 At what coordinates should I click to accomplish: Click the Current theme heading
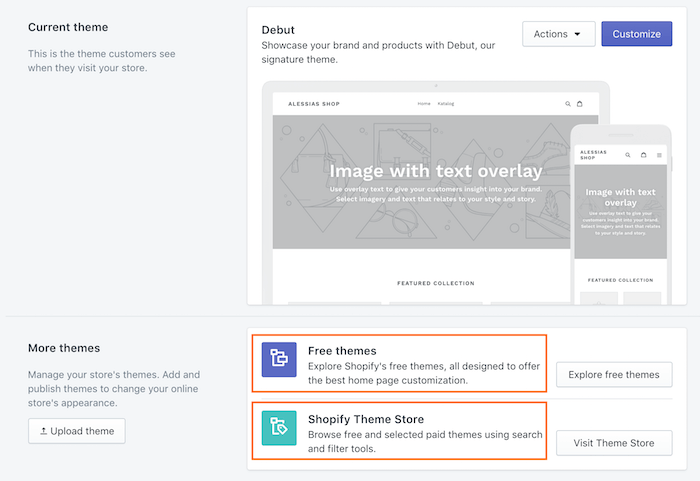pos(68,27)
